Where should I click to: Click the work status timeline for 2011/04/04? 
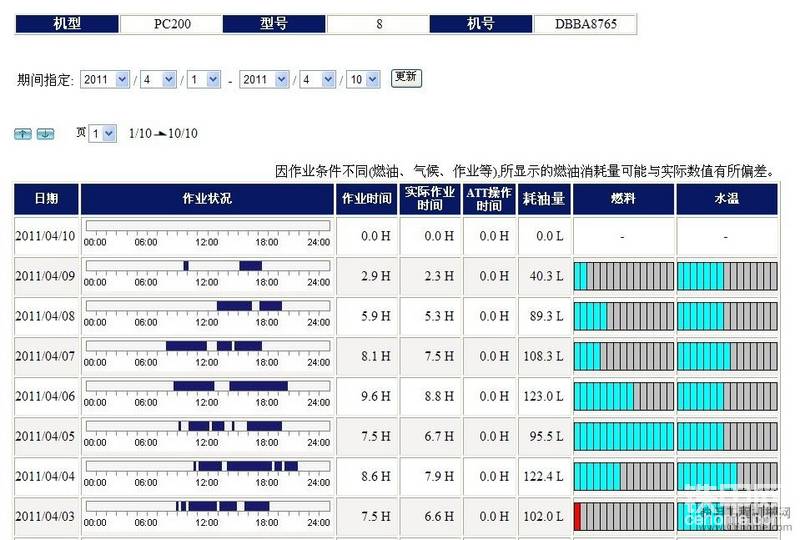tap(208, 467)
